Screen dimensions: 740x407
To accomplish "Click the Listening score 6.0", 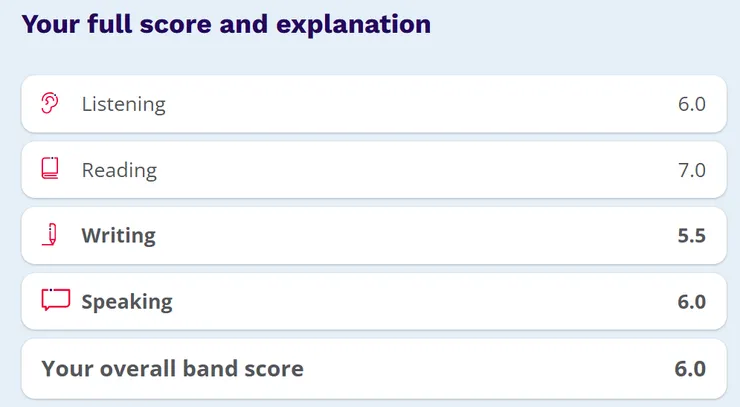I will point(691,104).
